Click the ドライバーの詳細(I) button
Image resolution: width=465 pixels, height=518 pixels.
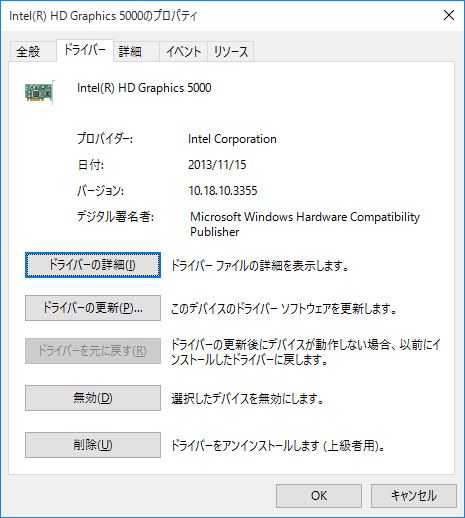(93, 265)
